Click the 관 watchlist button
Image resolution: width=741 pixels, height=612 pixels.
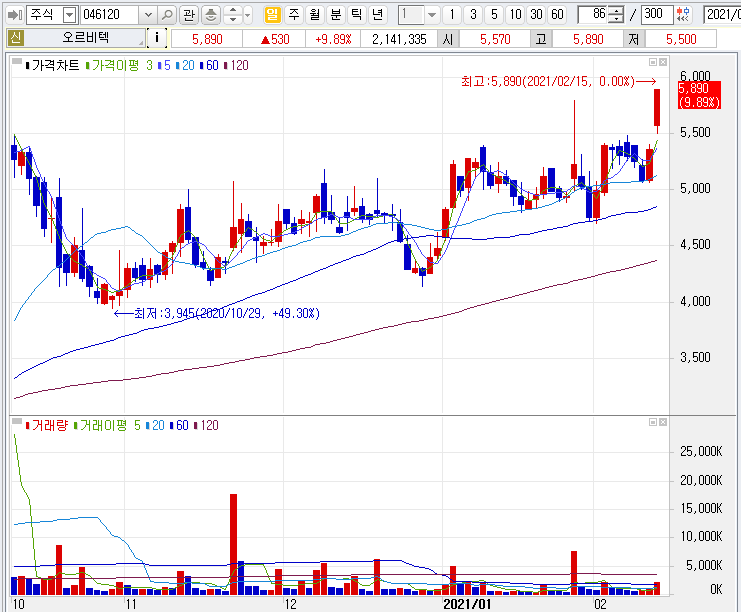click(189, 15)
